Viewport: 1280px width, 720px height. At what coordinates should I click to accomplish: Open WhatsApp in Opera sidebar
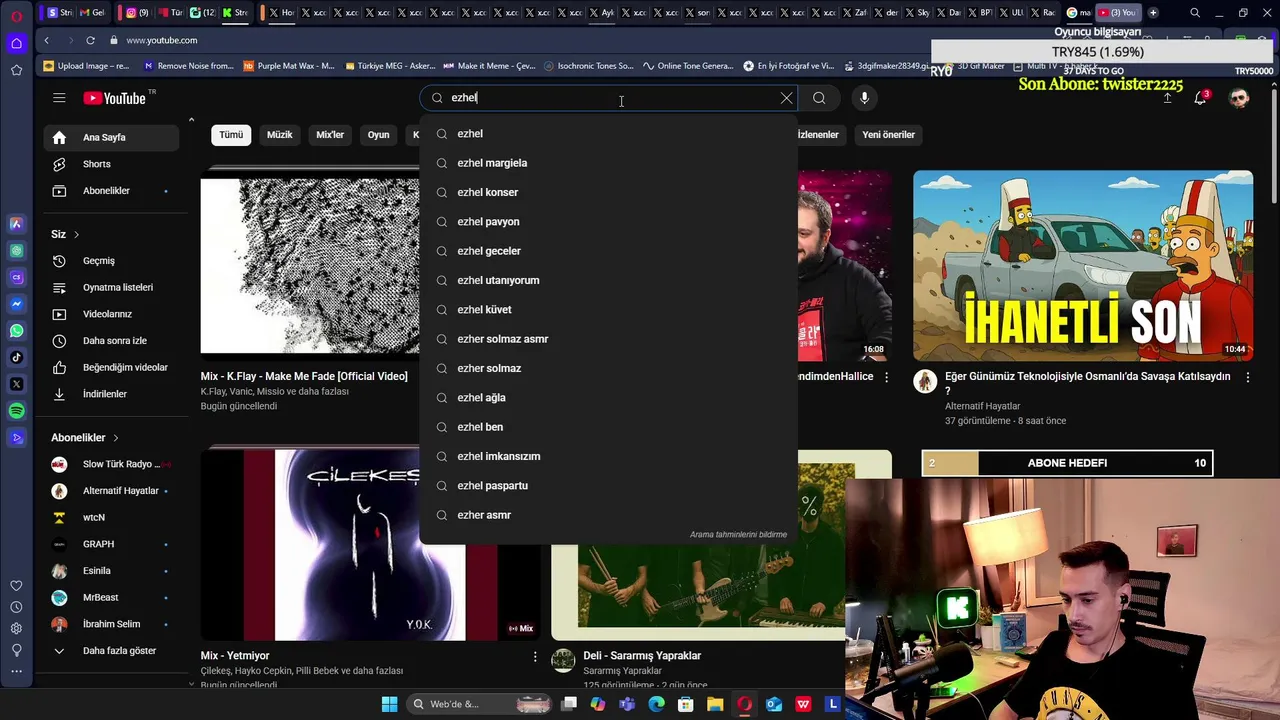coord(16,331)
